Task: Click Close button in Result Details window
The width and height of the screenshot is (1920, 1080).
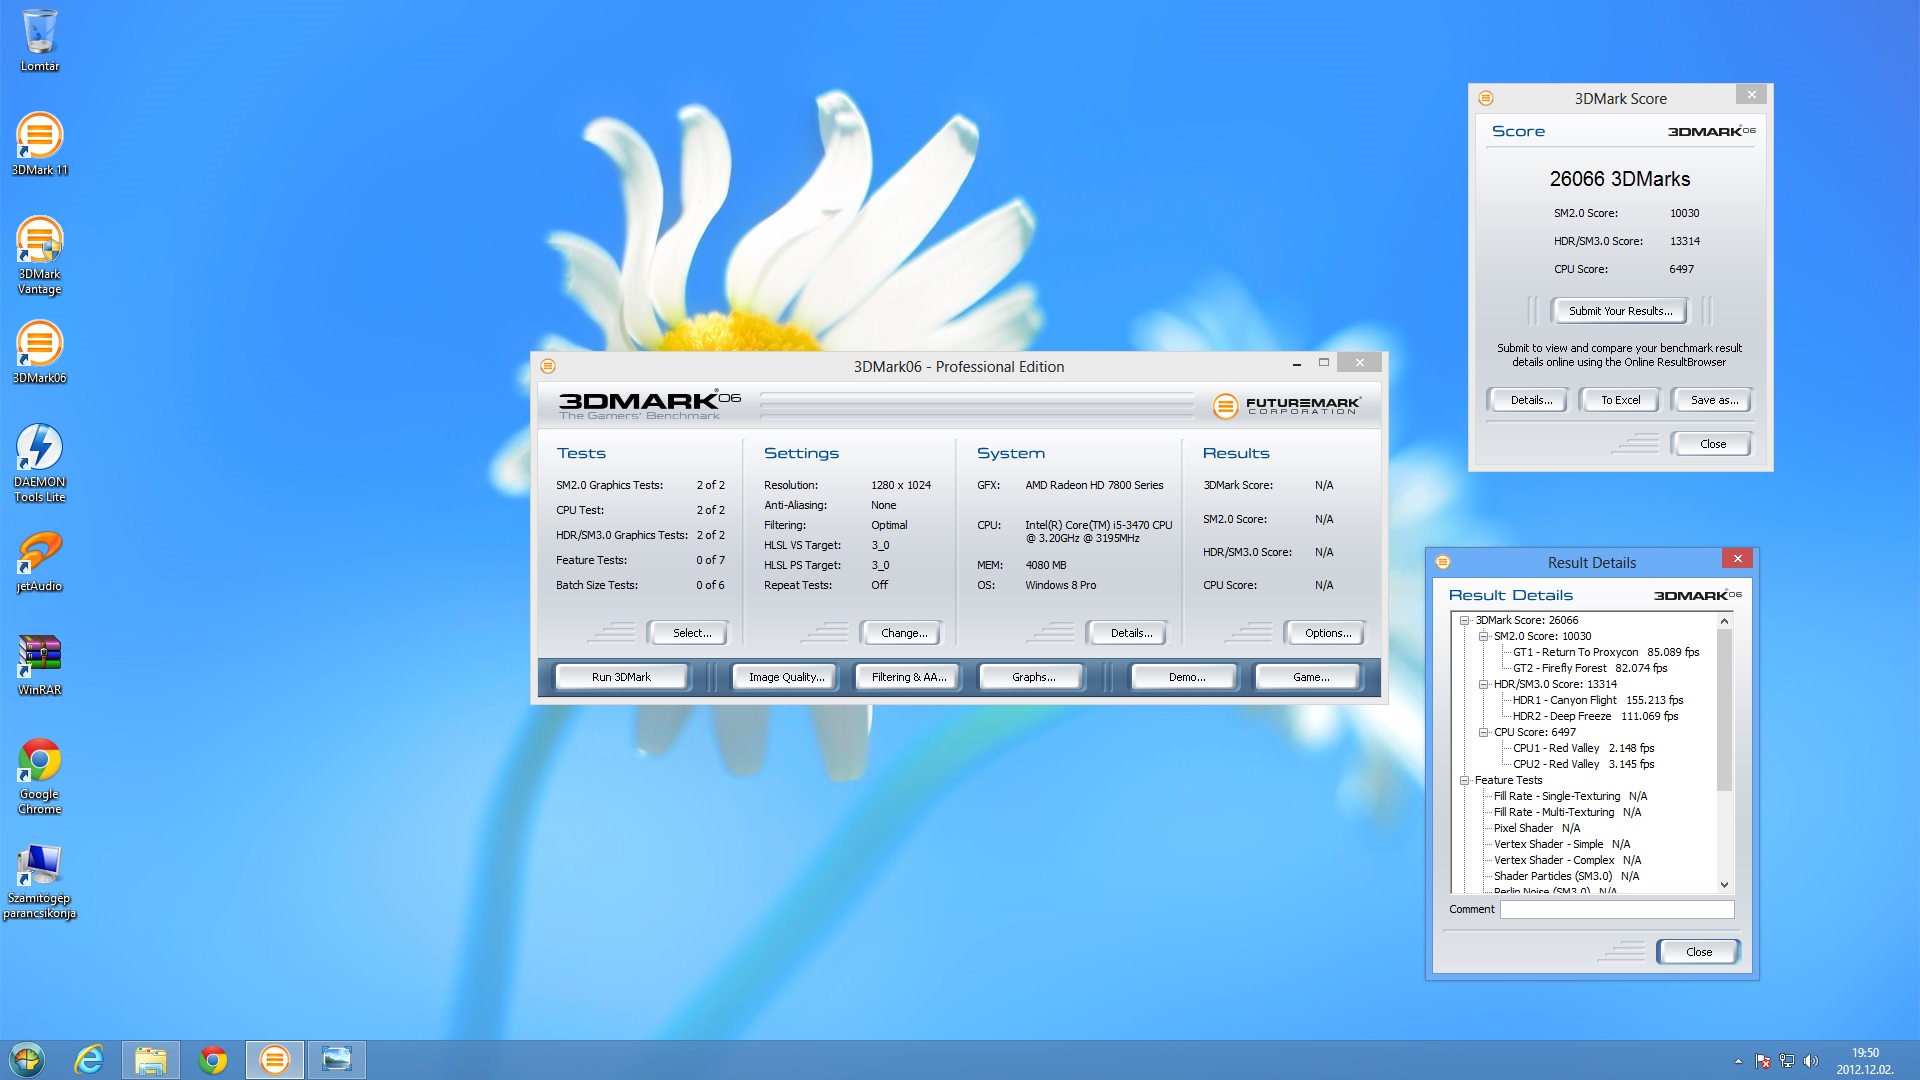Action: (x=1698, y=952)
